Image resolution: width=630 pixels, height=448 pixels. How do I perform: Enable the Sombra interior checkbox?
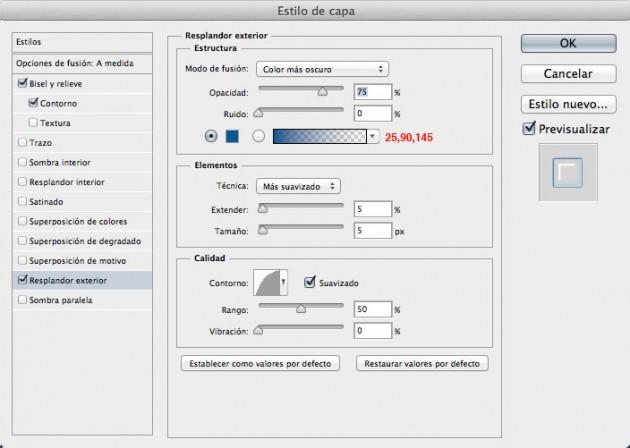click(x=22, y=162)
